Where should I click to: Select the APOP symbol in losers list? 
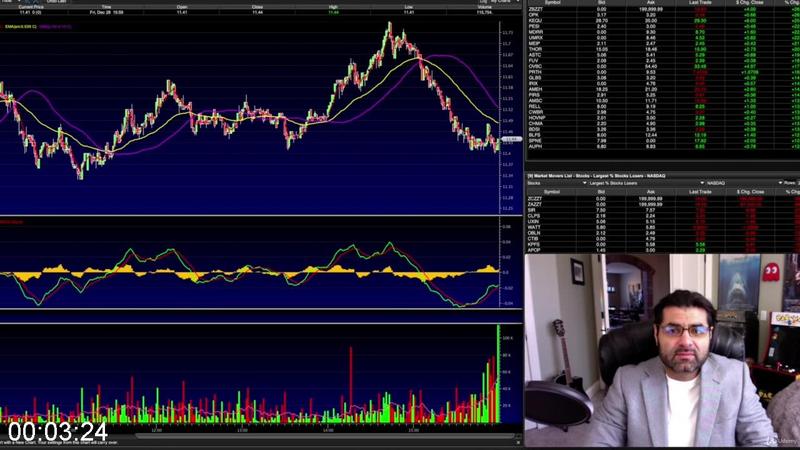534,250
